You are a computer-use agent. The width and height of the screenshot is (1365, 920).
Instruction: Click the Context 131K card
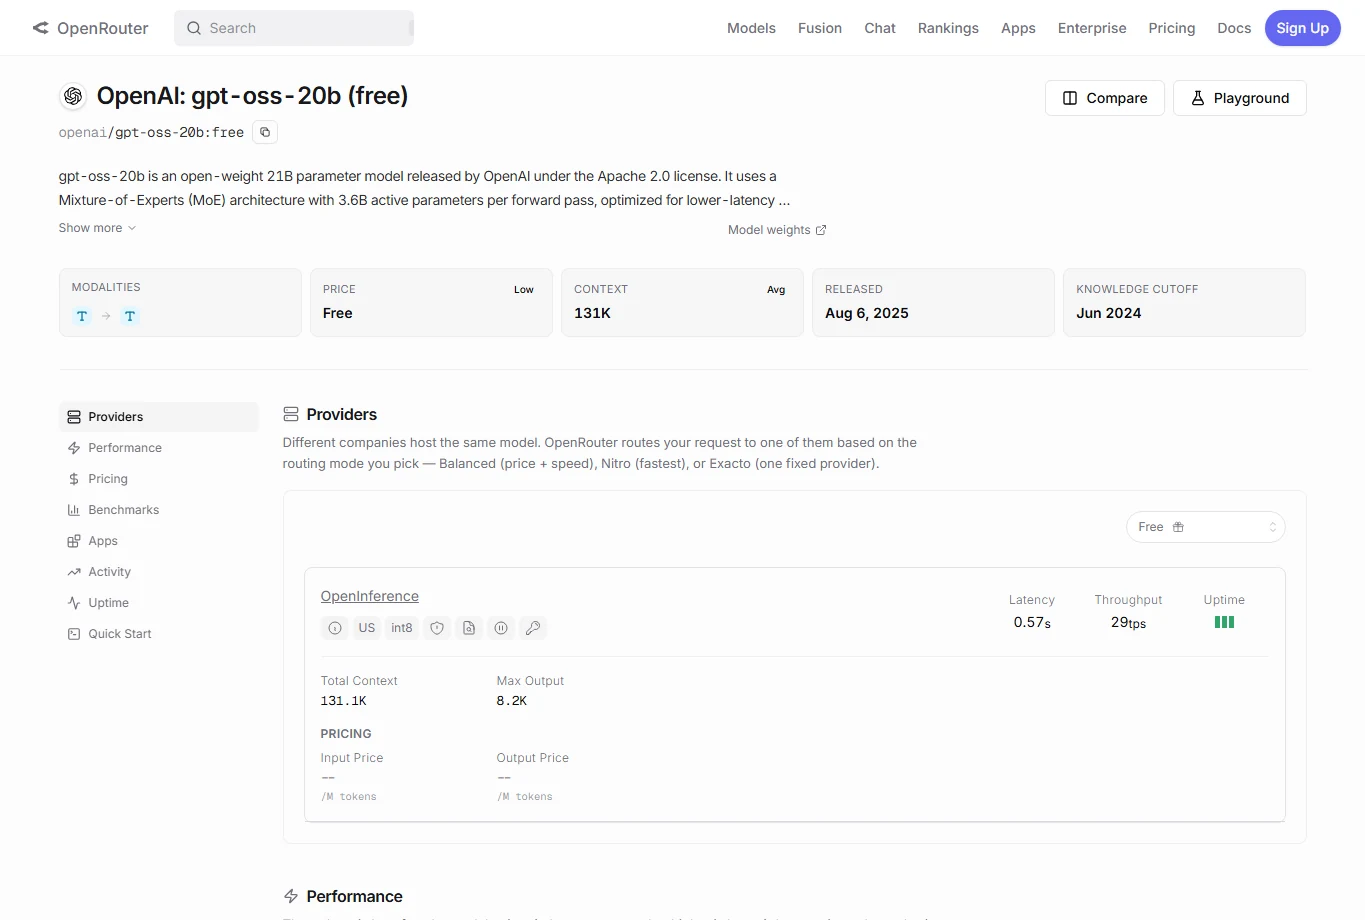(682, 302)
